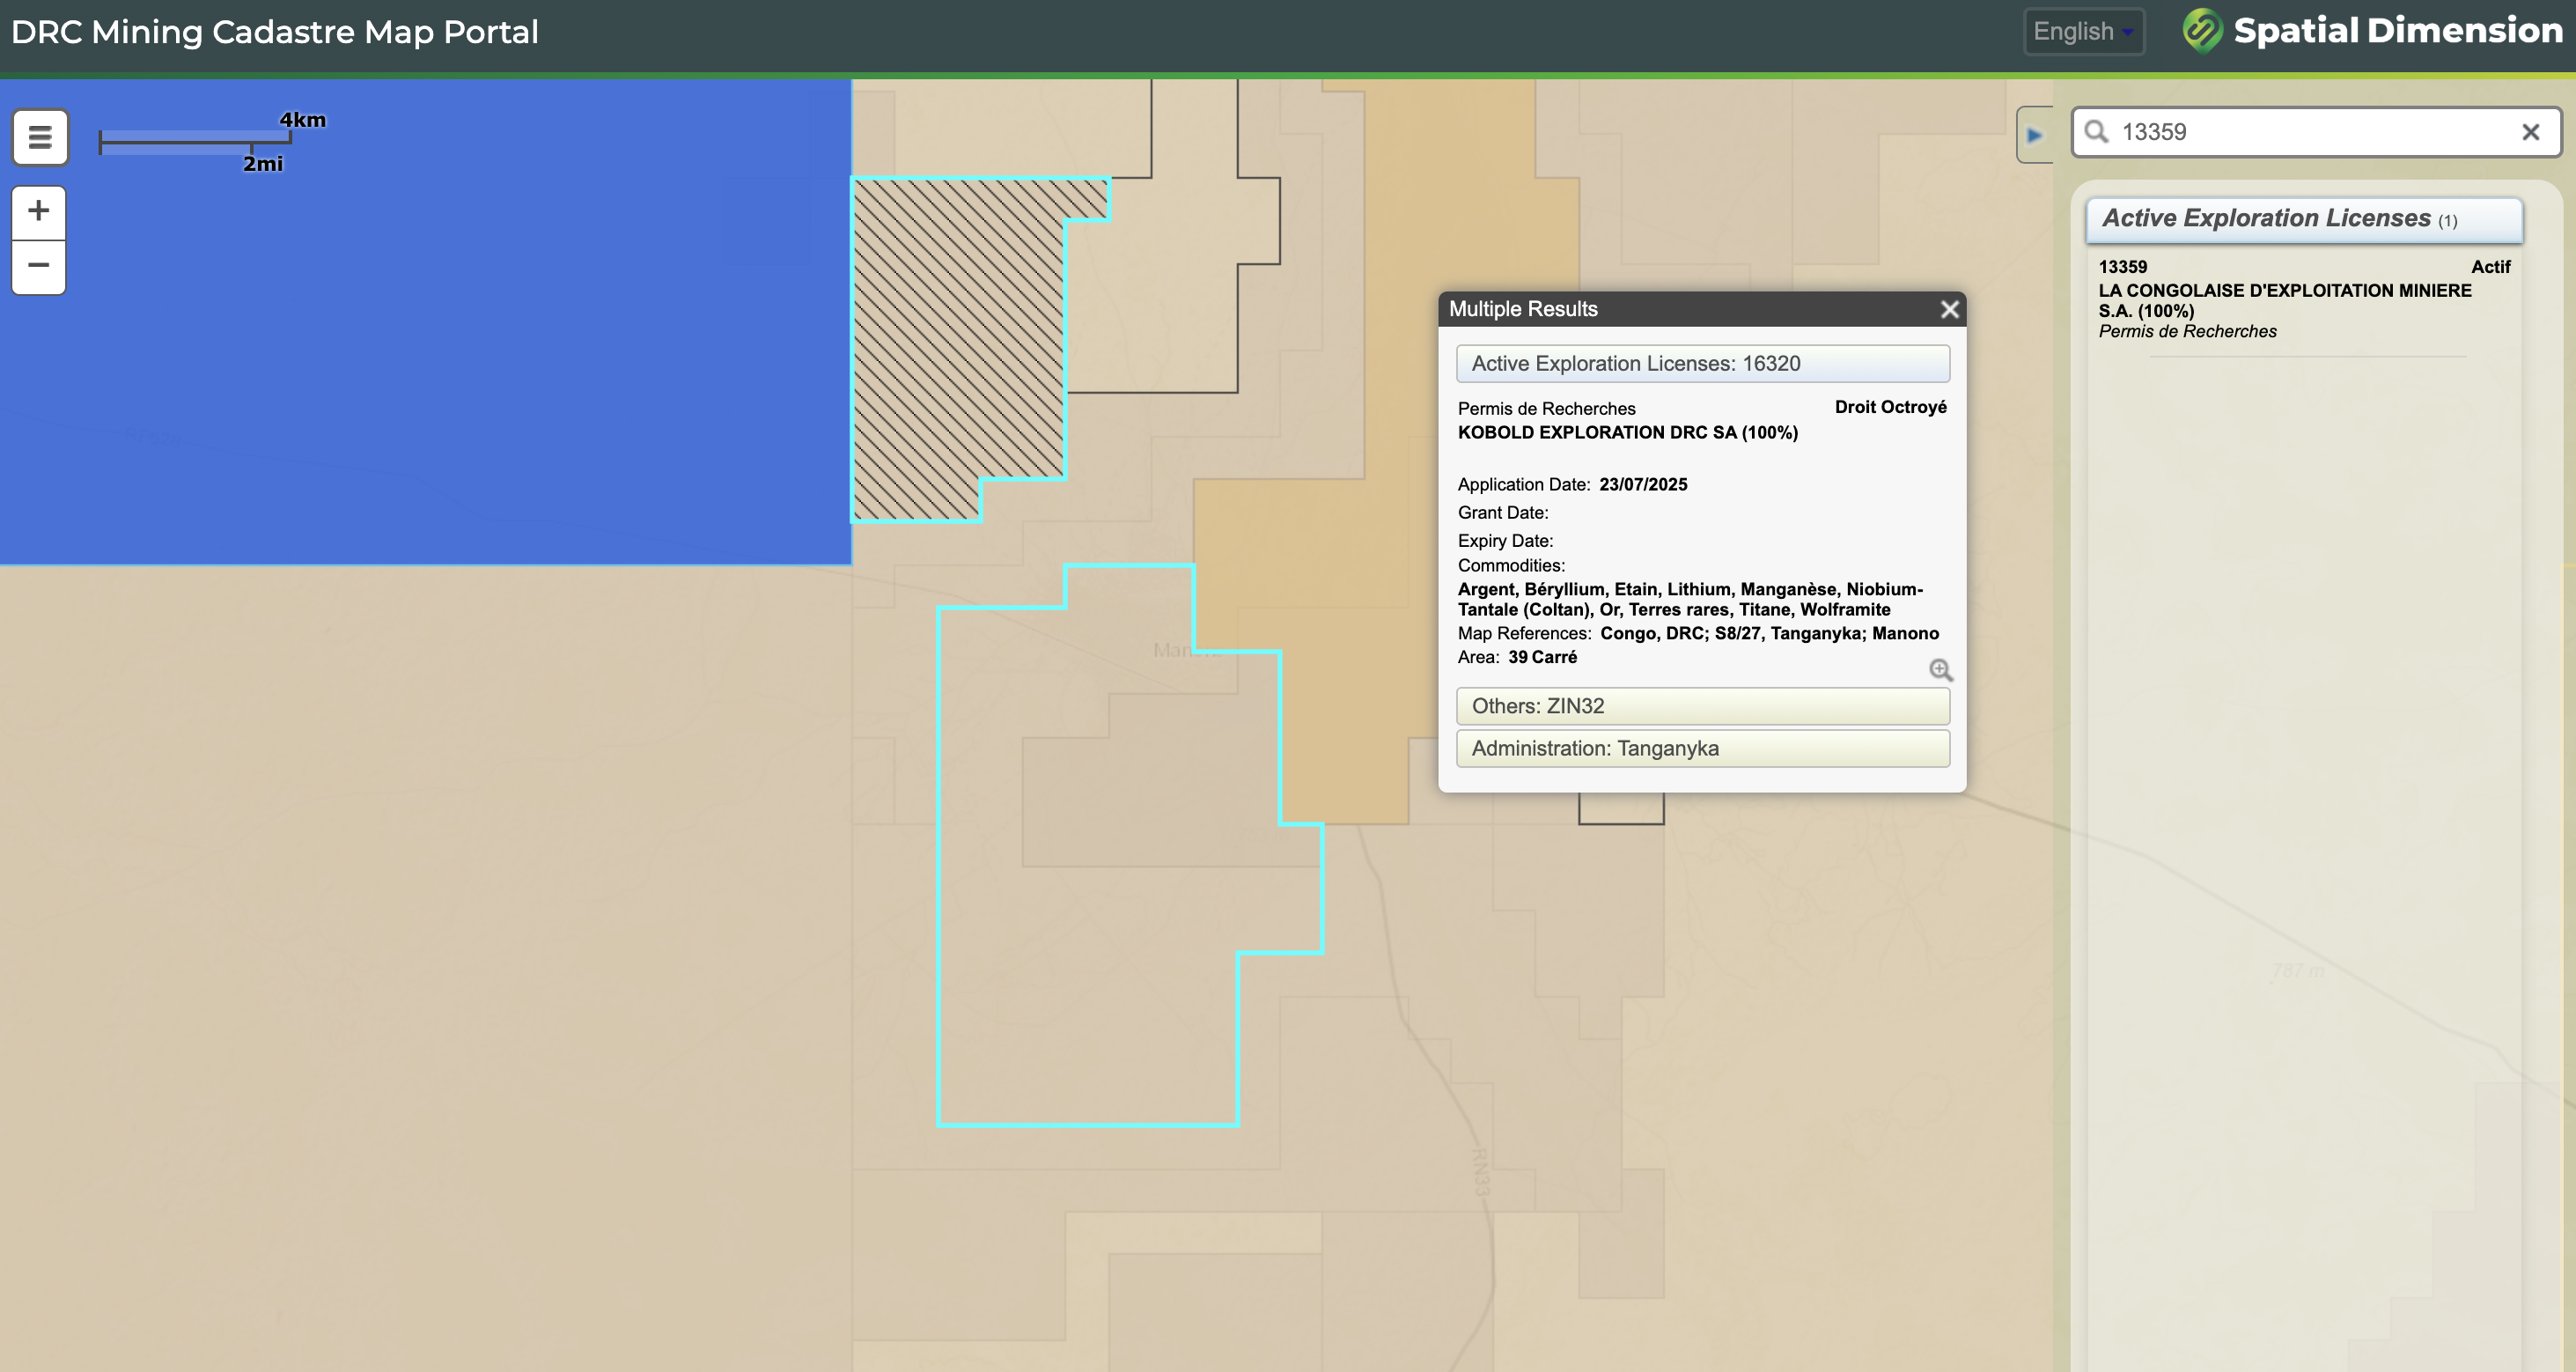2576x1372 pixels.
Task: Collapse search panel with the arrow tab
Action: 2034,135
